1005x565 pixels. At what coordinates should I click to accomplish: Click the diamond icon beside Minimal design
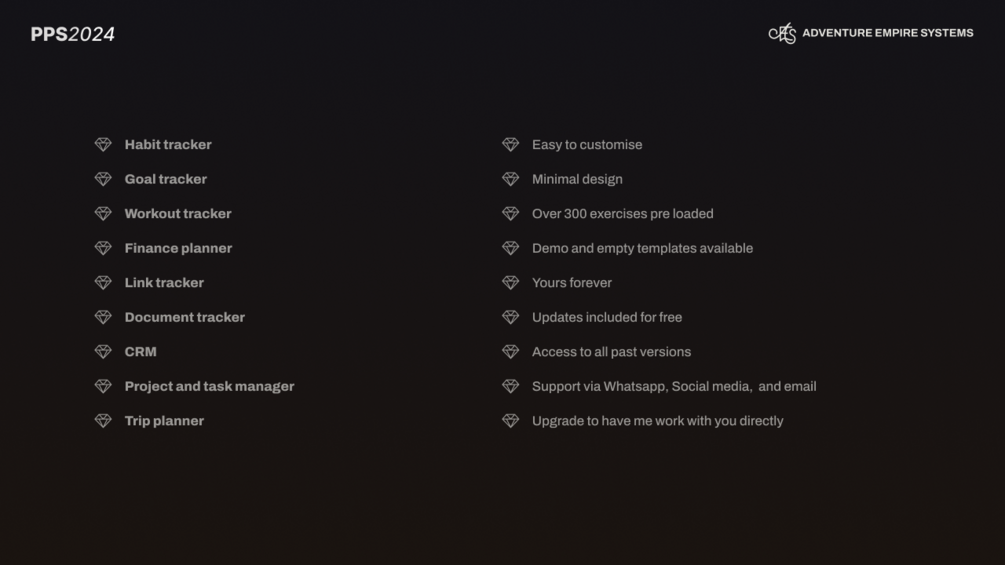tap(510, 179)
